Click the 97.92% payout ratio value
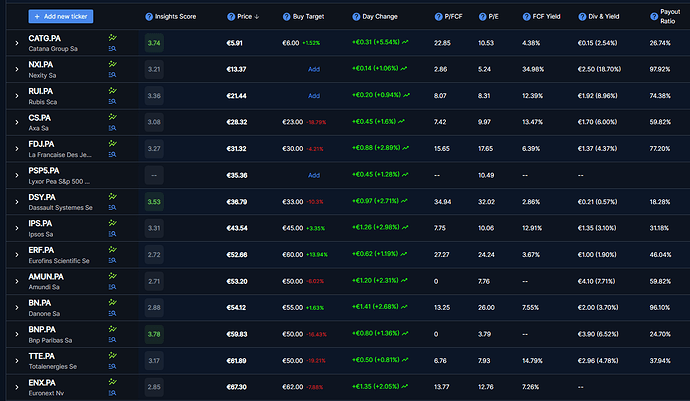The height and width of the screenshot is (401, 690). coord(660,69)
